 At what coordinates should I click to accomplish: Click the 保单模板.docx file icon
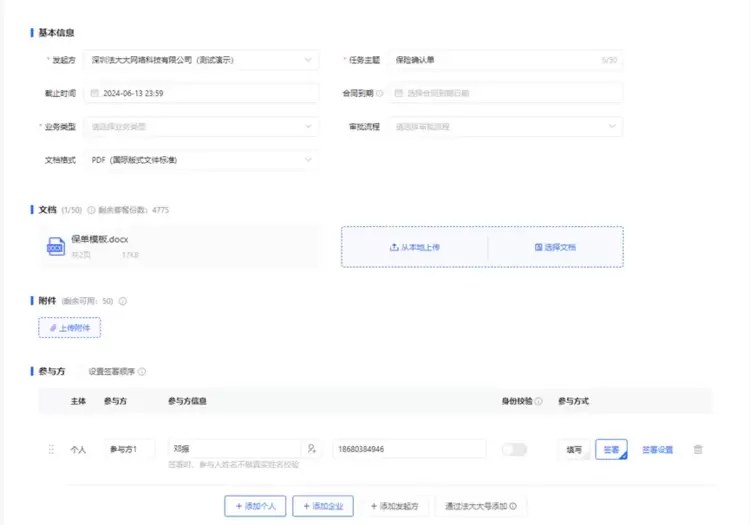[x=56, y=247]
